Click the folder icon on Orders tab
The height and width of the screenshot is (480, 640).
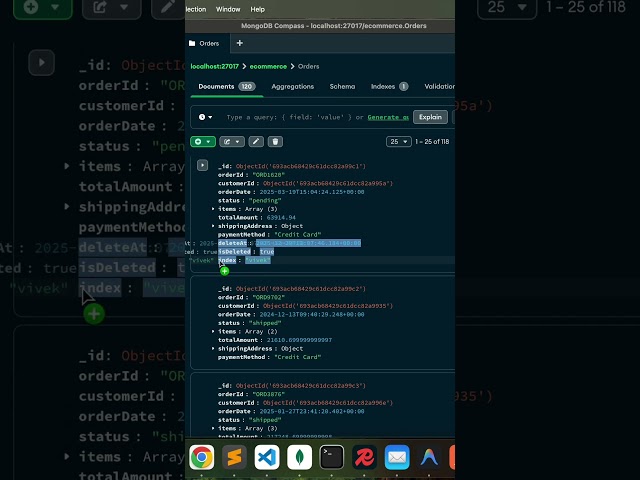click(x=192, y=43)
